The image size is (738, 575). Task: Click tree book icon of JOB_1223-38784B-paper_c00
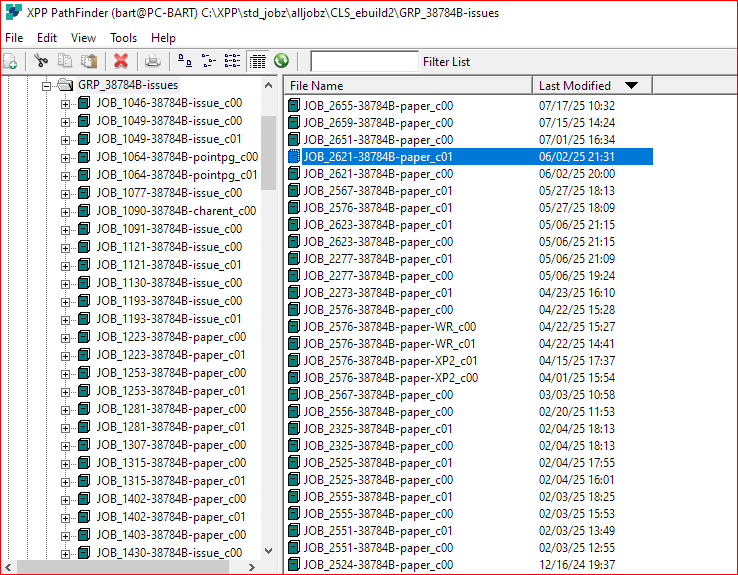[x=84, y=337]
